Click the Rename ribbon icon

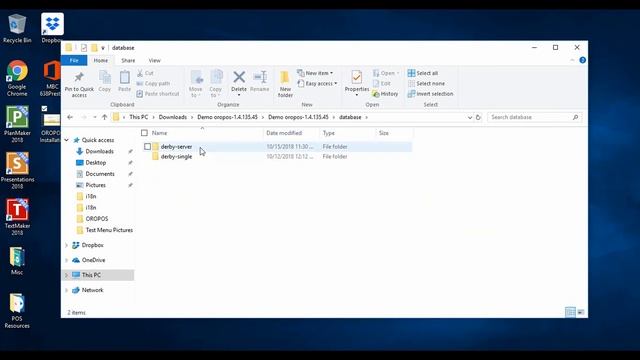[260, 77]
